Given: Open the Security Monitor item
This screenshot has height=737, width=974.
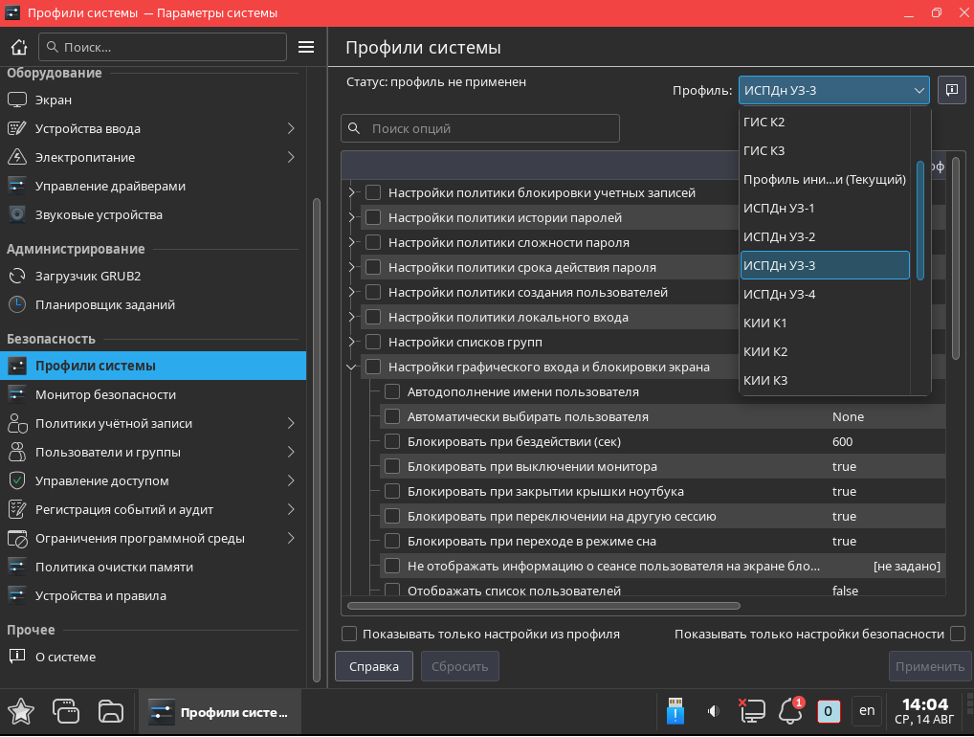Looking at the screenshot, I should click(x=105, y=395).
